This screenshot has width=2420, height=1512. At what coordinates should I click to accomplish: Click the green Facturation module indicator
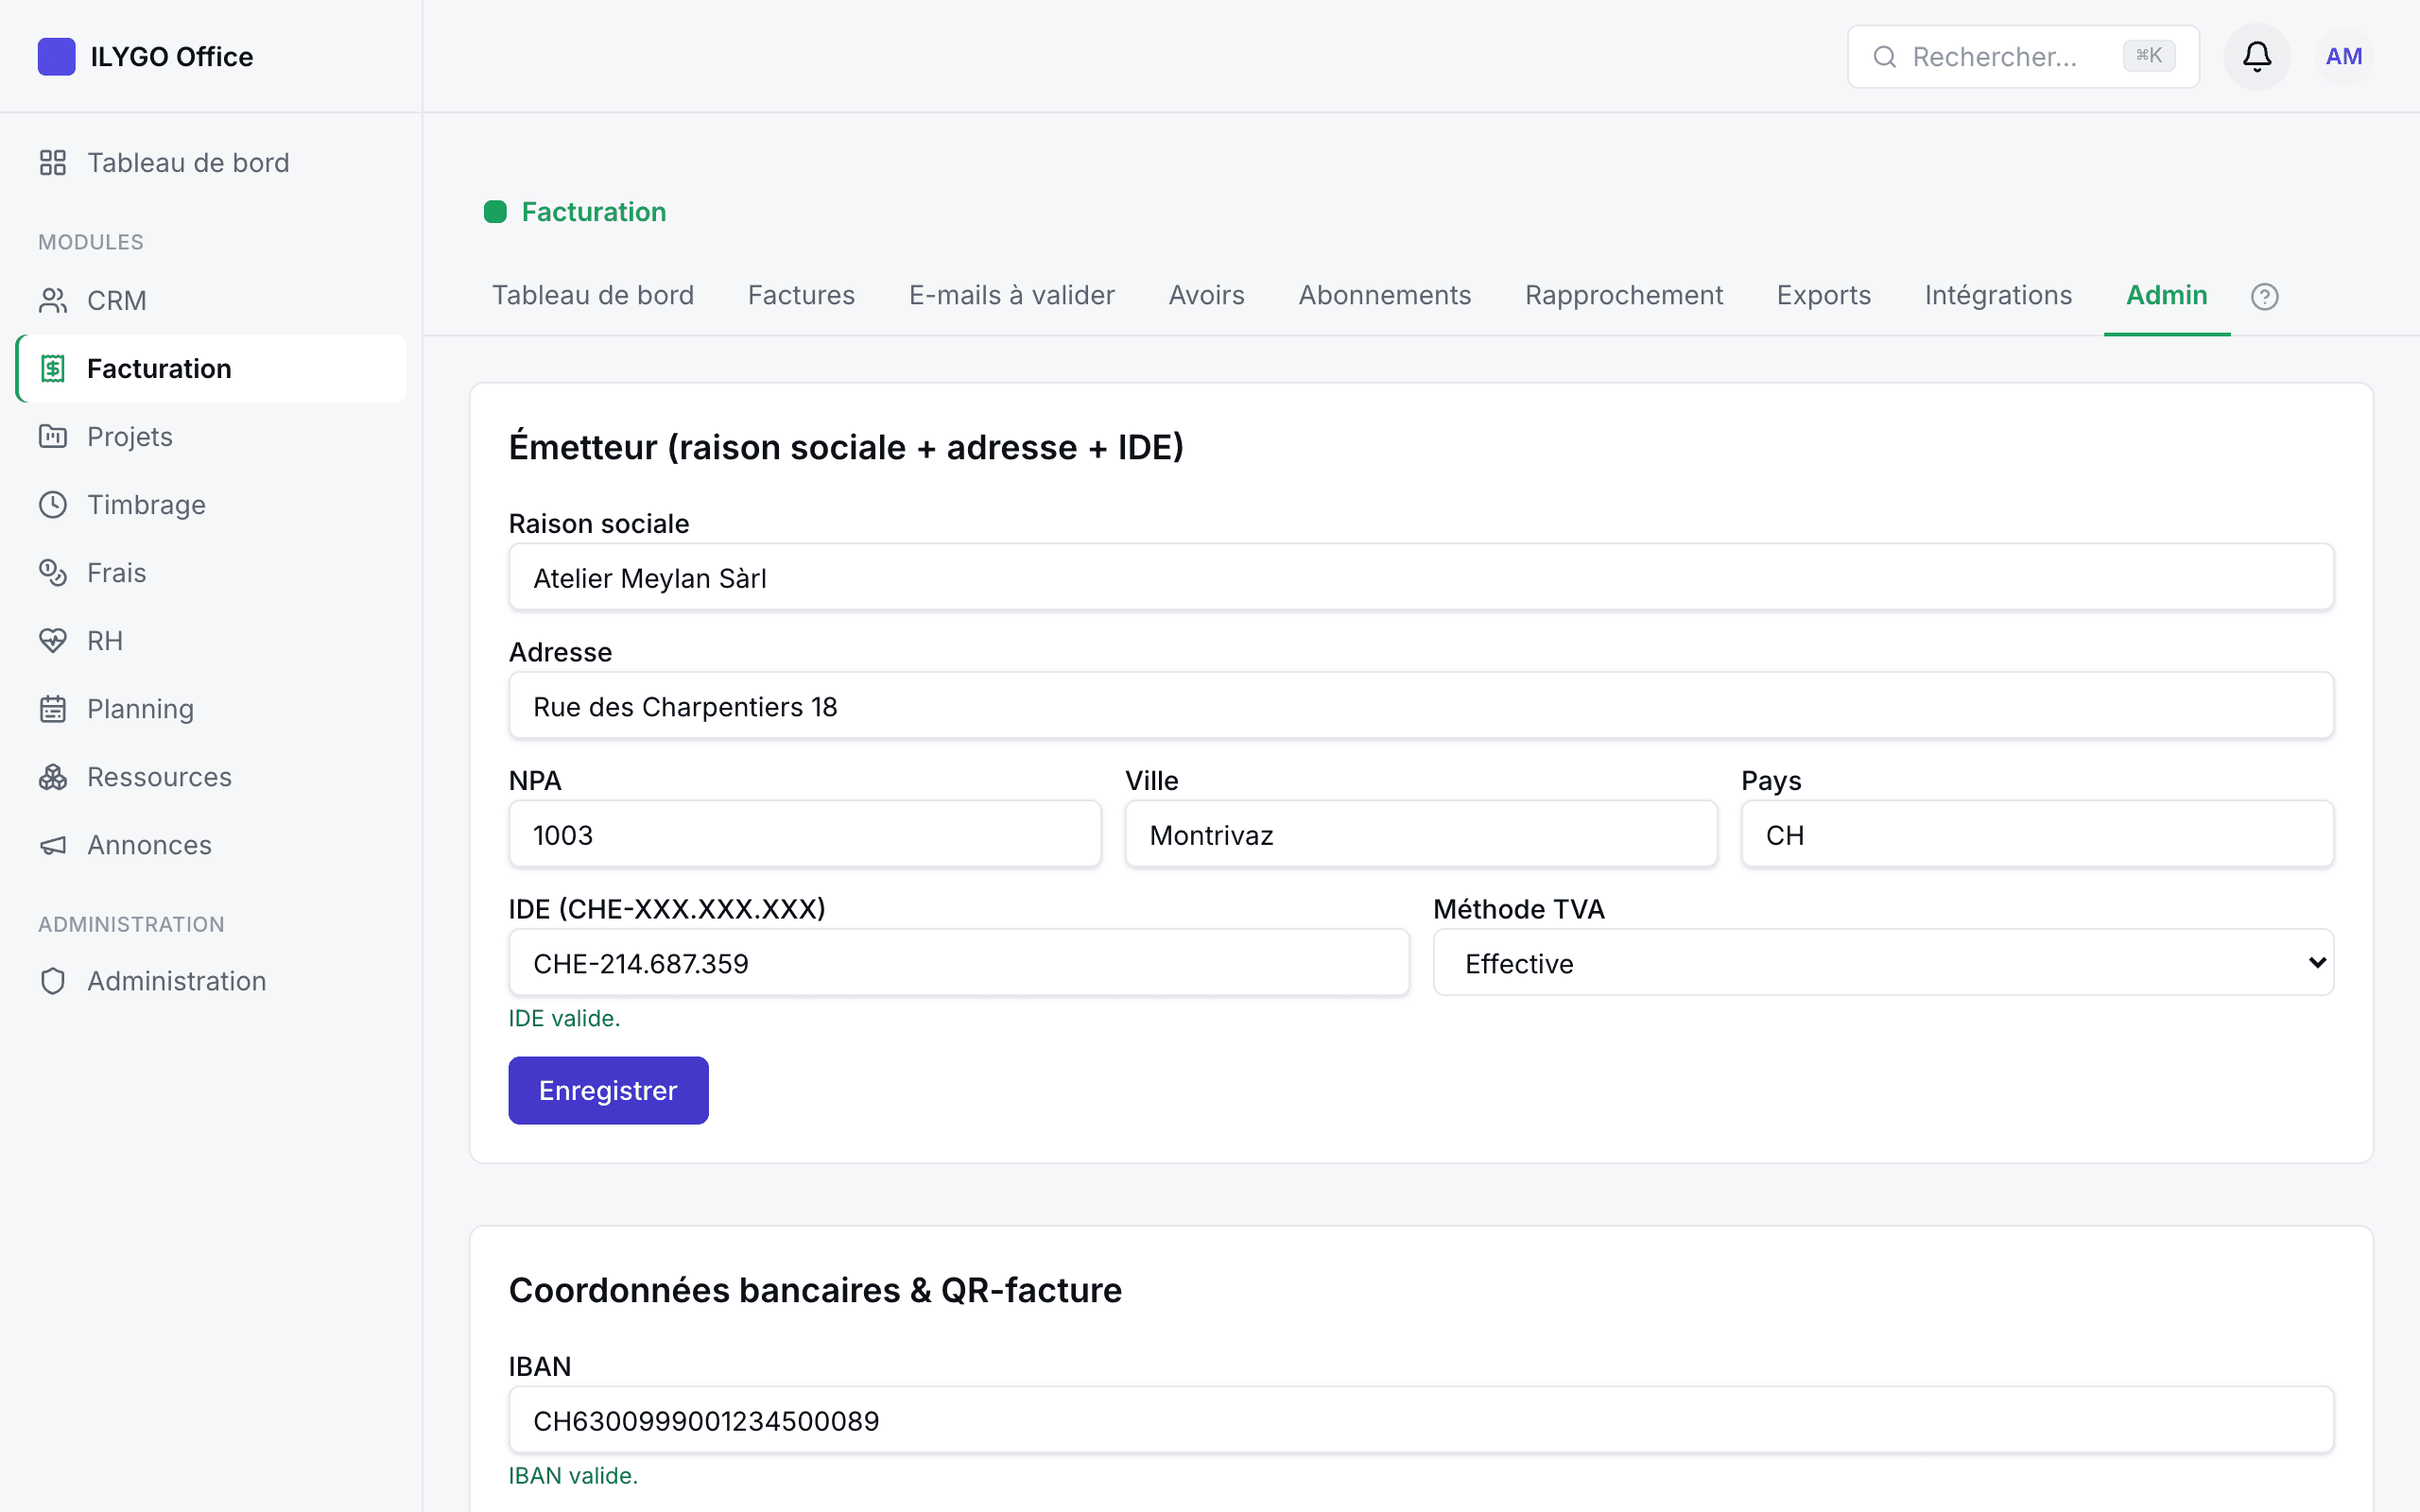495,212
